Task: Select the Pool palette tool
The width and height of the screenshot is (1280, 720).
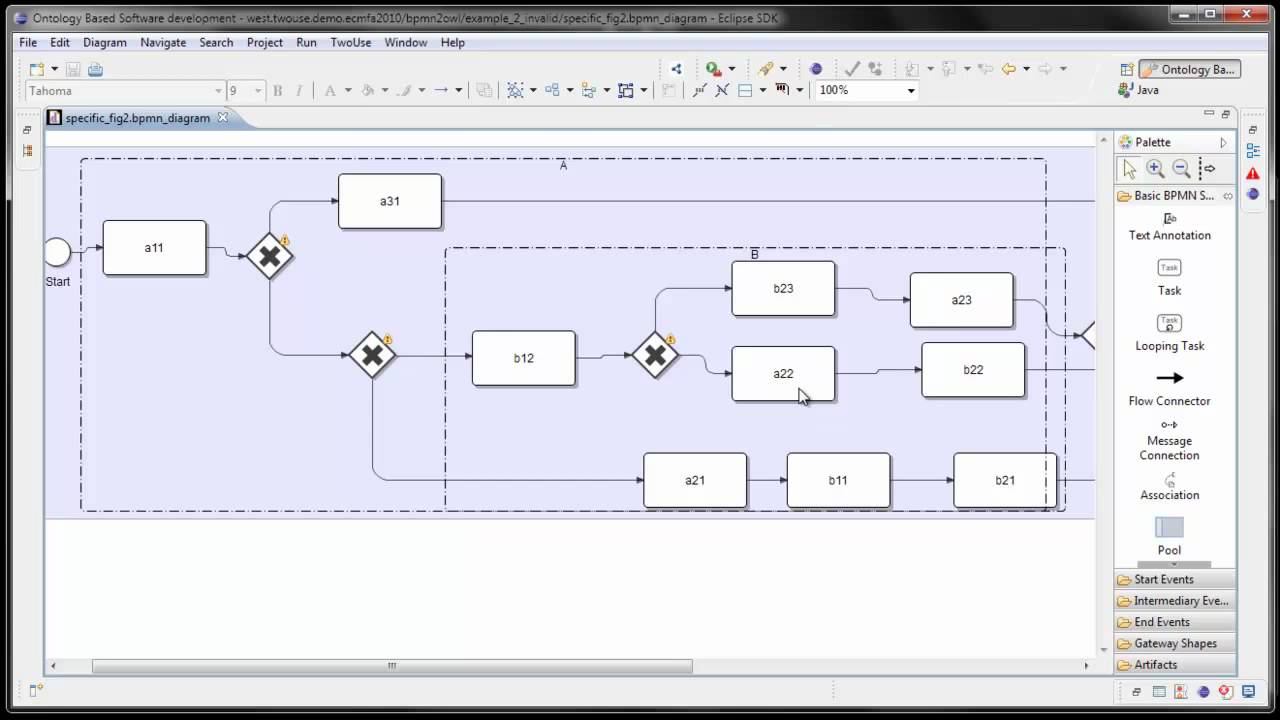Action: click(x=1169, y=537)
